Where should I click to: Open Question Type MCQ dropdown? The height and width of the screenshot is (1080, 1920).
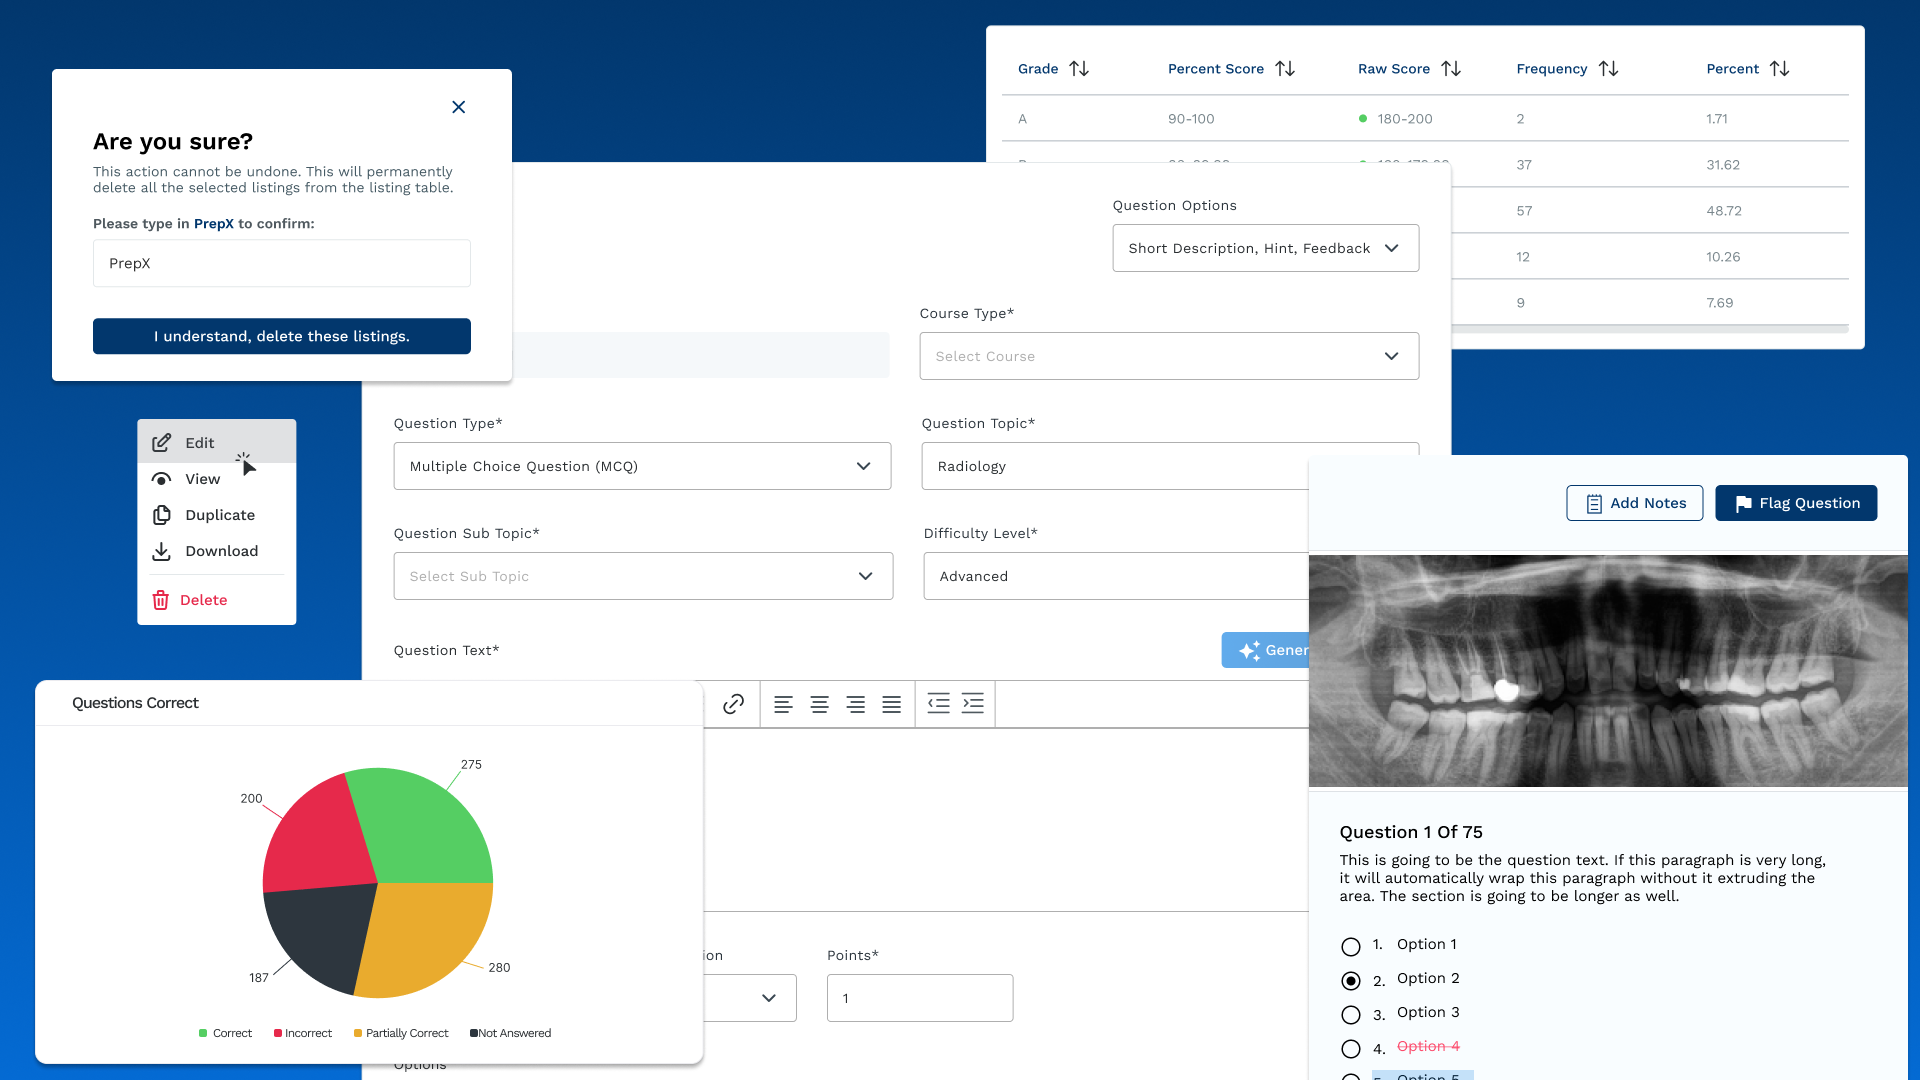click(x=642, y=466)
